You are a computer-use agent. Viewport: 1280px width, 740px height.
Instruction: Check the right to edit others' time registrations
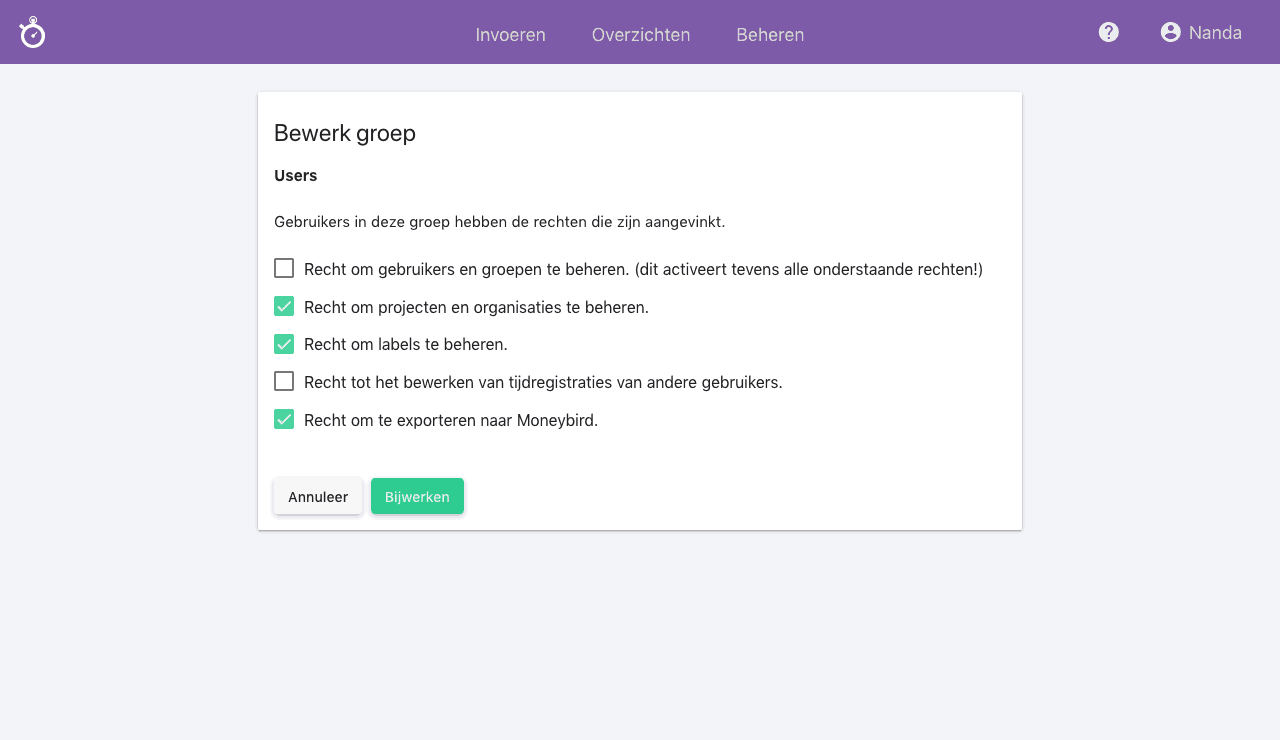284,381
